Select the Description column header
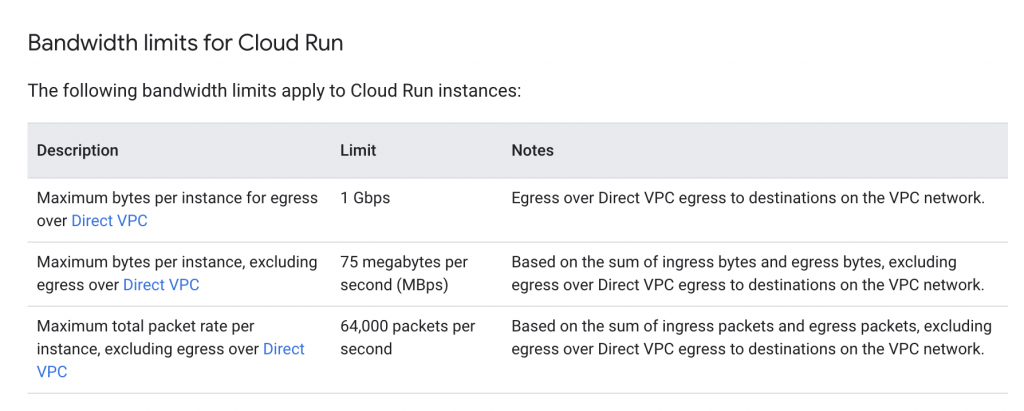The width and height of the screenshot is (1024, 411). tap(77, 150)
